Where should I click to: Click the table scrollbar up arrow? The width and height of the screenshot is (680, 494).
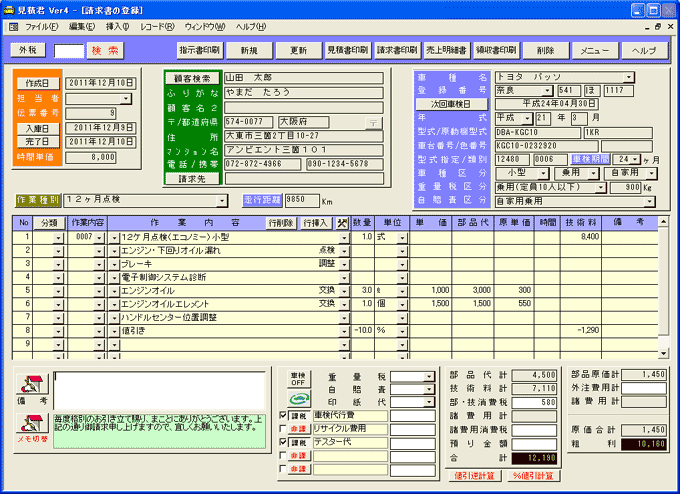click(663, 222)
